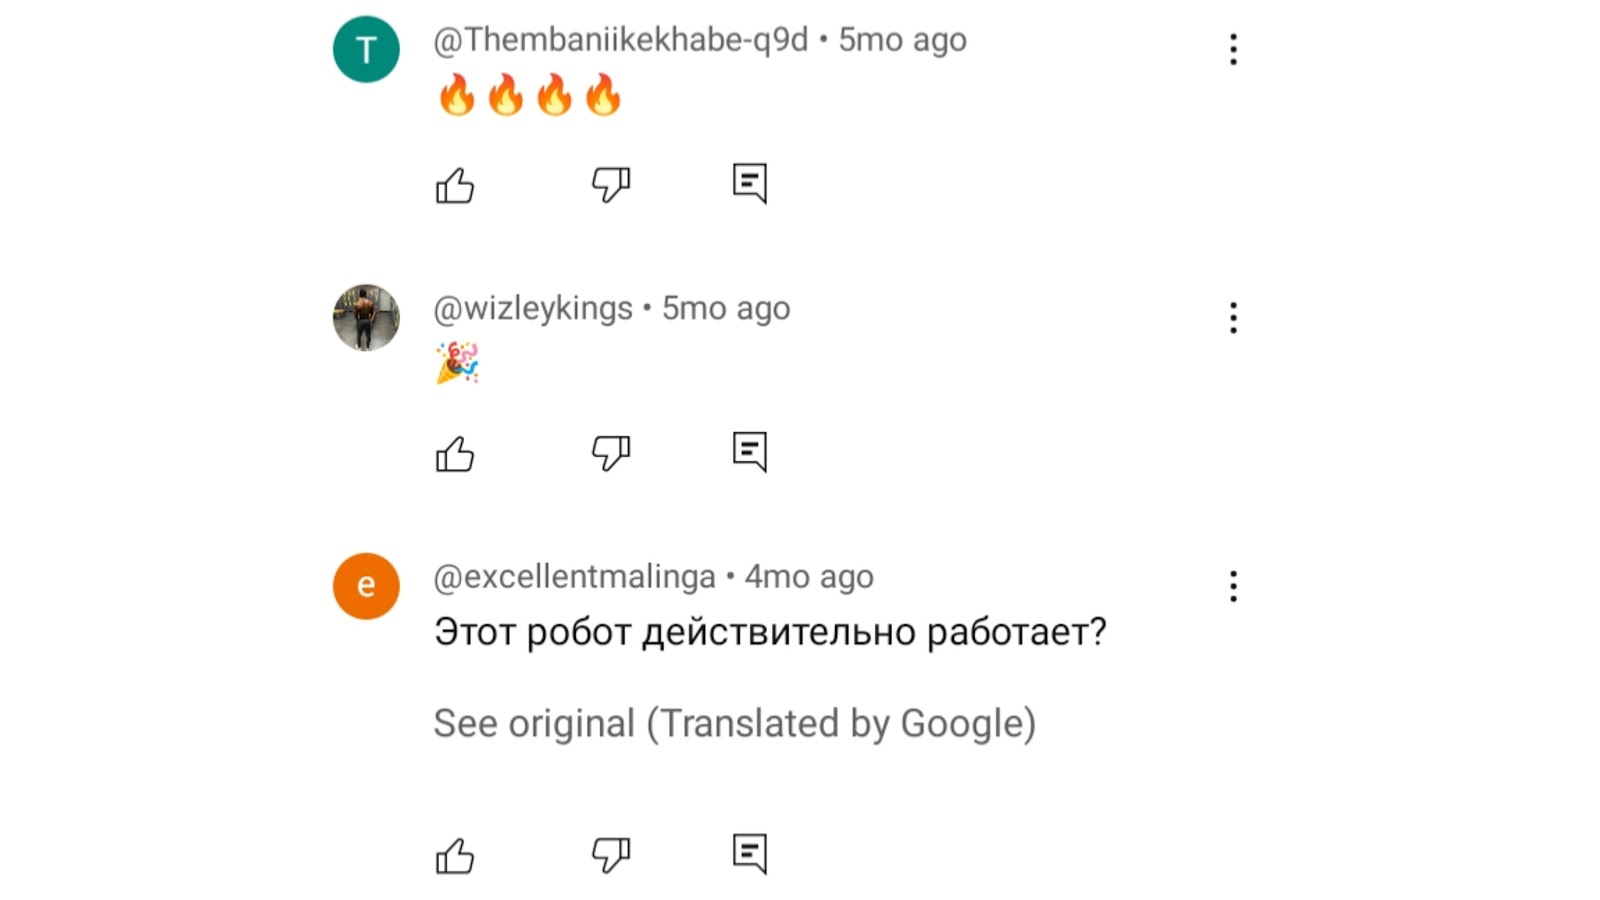The image size is (1600, 900).
Task: Click @wizleykings' profile photo
Action: (366, 318)
